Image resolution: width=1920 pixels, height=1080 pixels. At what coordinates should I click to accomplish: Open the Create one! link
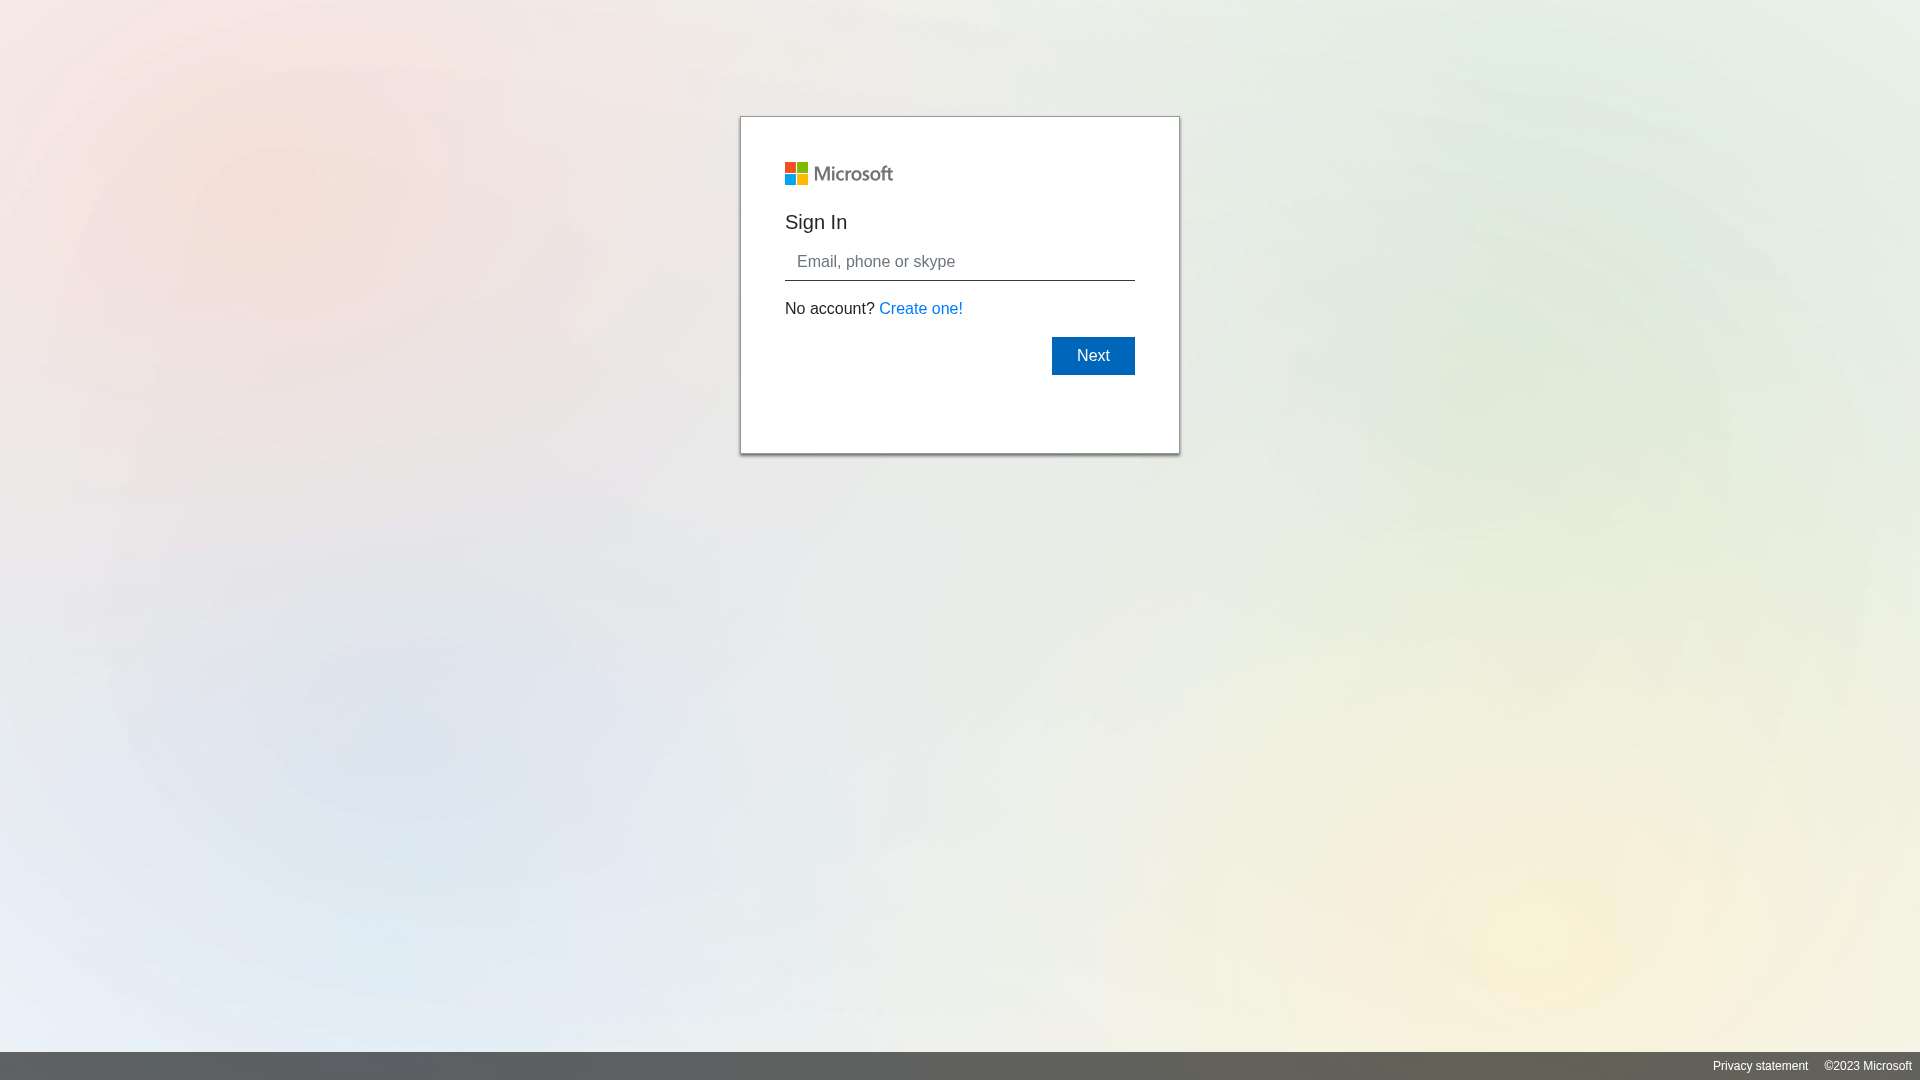pos(921,309)
